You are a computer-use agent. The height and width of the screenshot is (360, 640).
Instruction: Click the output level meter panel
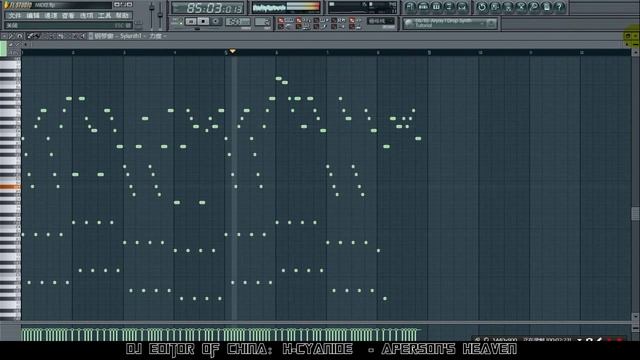pos(286,8)
